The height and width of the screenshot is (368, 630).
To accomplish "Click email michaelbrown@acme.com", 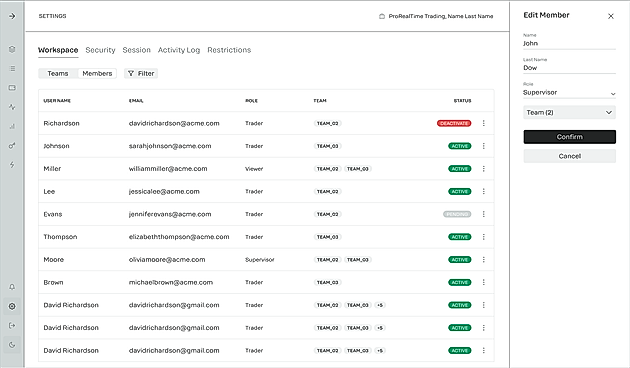I will [171, 282].
